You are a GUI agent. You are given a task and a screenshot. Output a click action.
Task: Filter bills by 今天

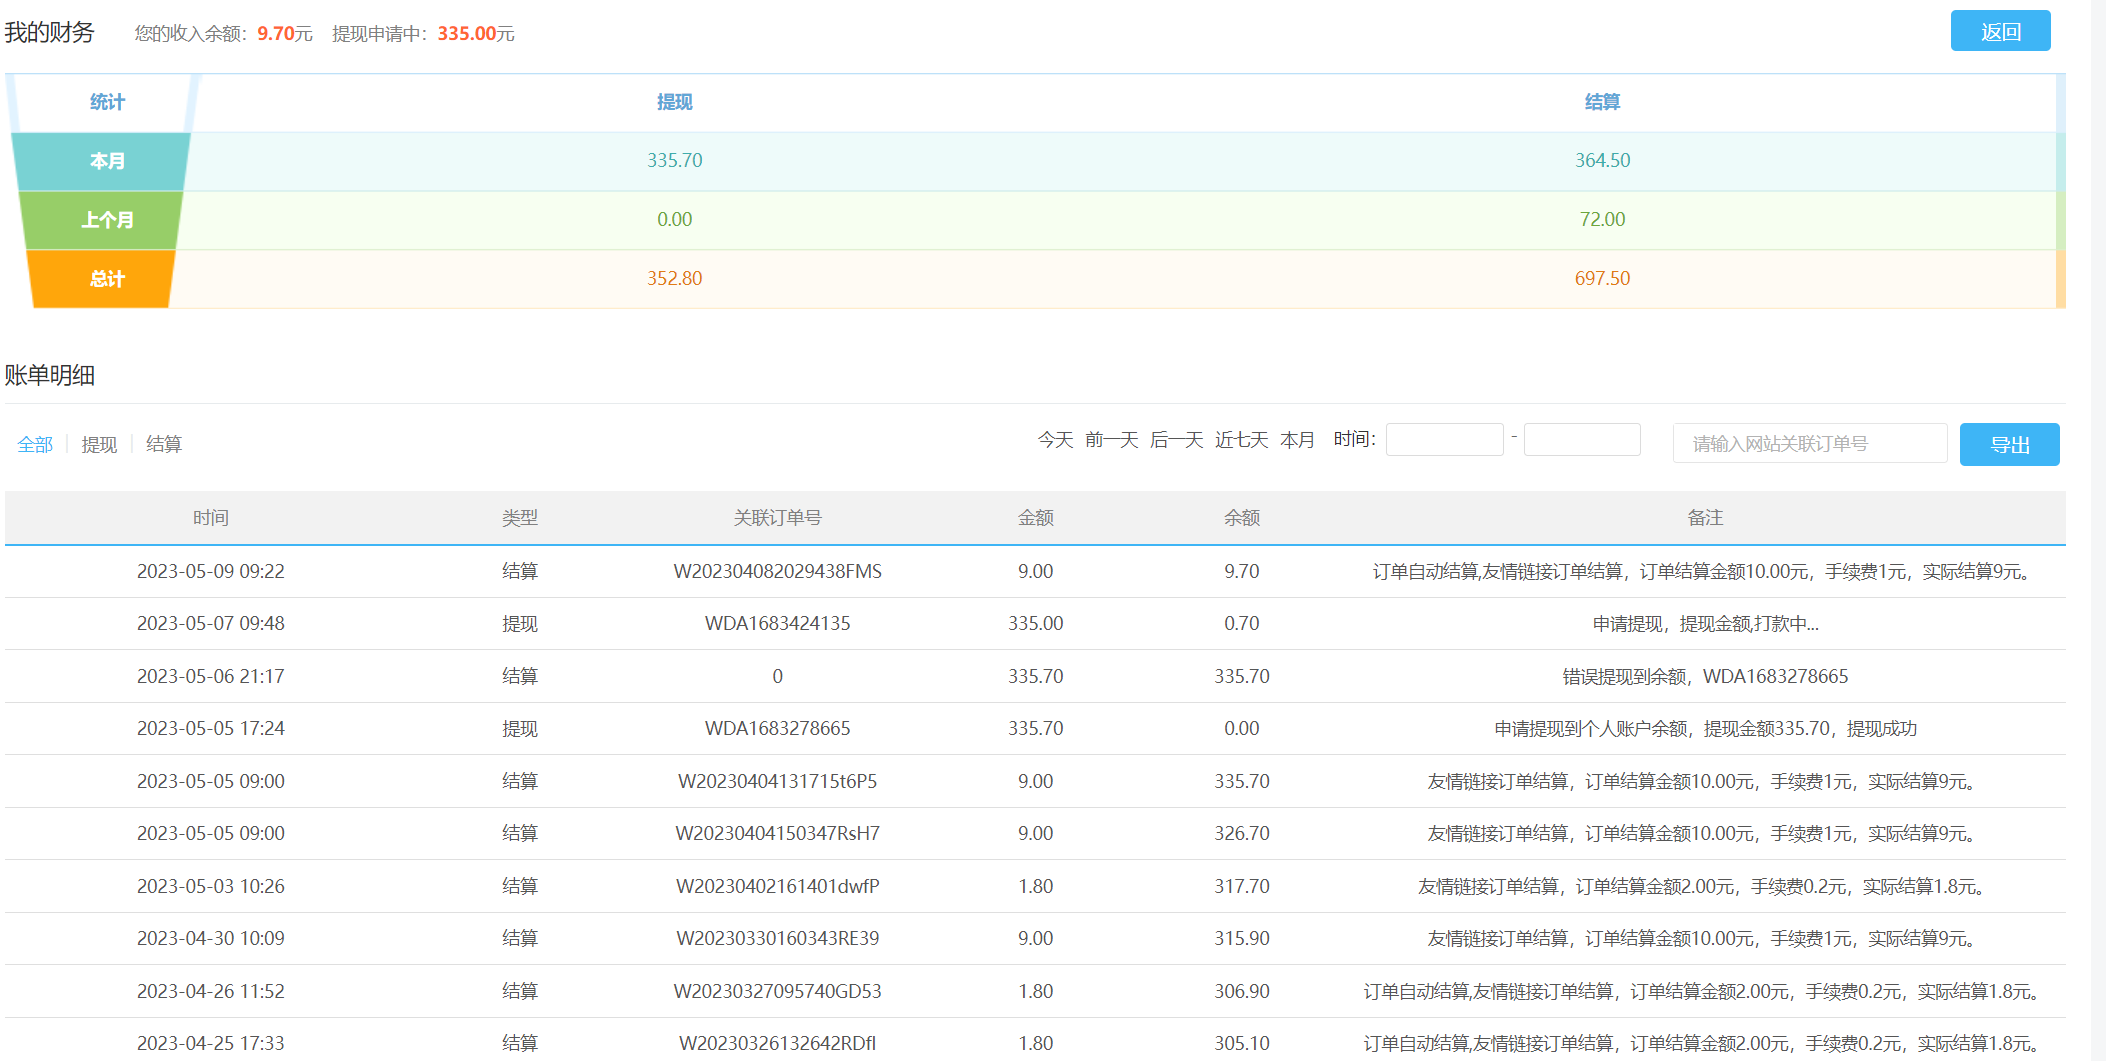[1055, 440]
